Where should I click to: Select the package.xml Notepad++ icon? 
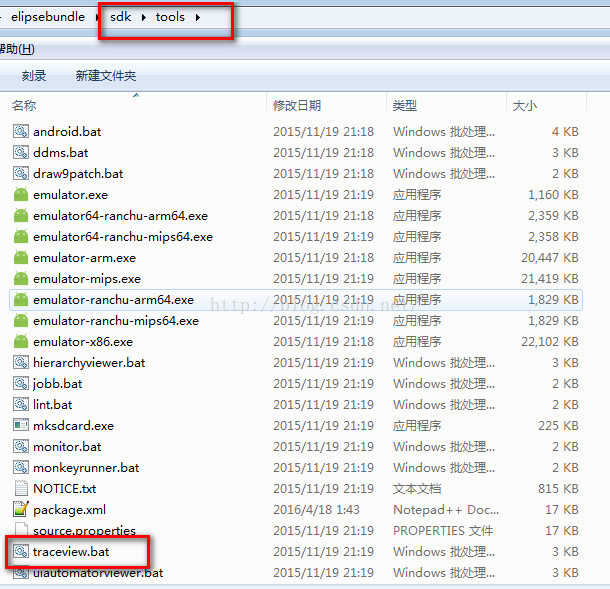click(21, 510)
